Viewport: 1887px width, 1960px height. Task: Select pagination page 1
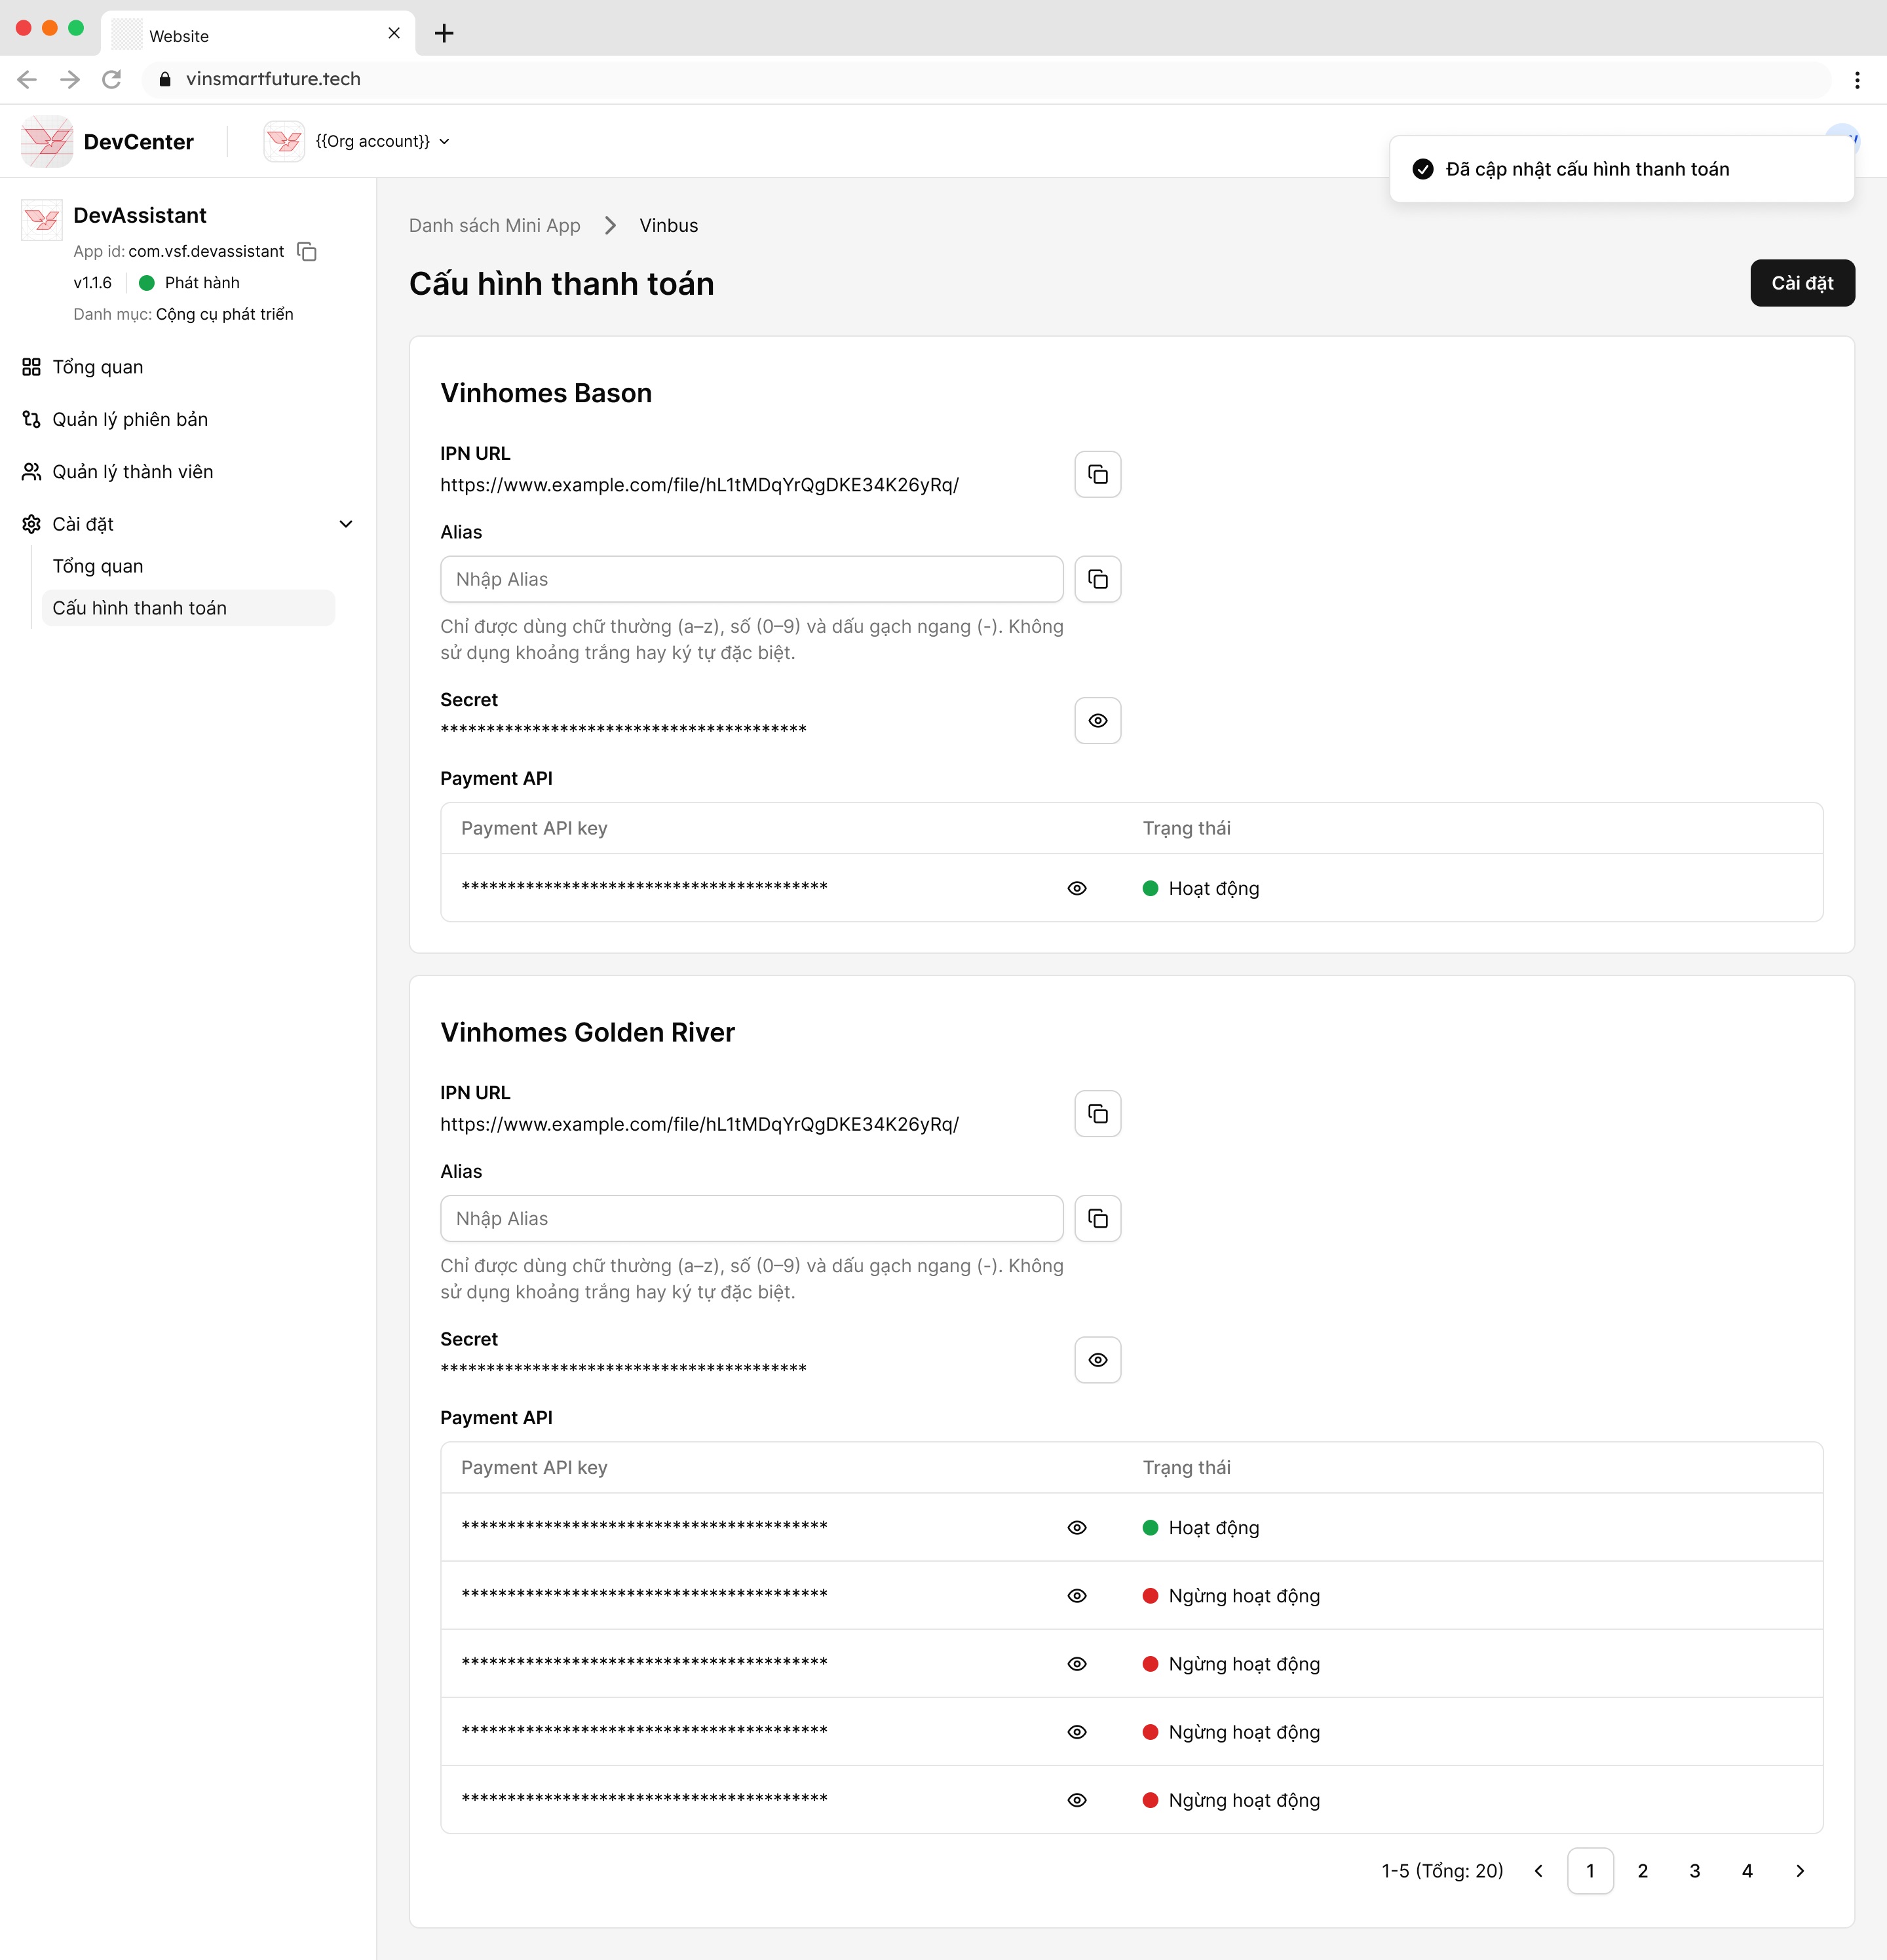(x=1590, y=1870)
